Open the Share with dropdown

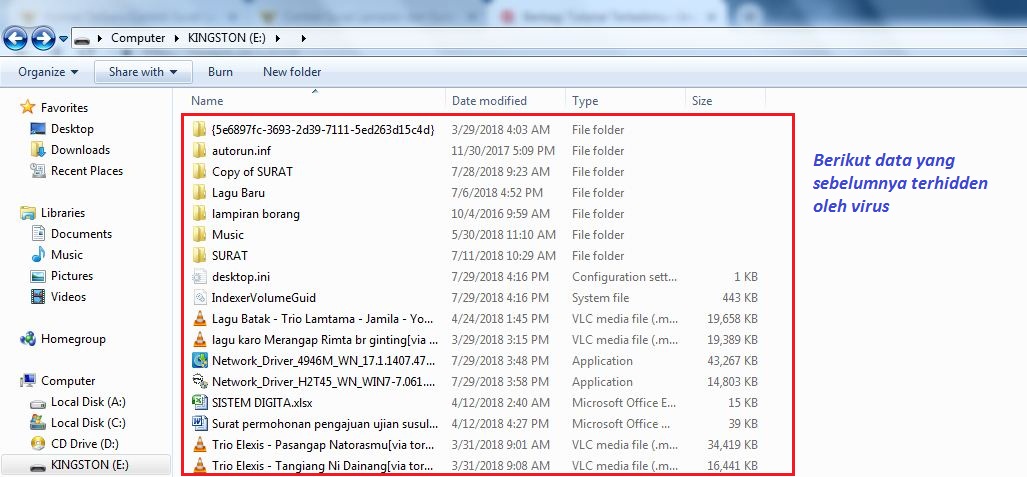point(143,72)
